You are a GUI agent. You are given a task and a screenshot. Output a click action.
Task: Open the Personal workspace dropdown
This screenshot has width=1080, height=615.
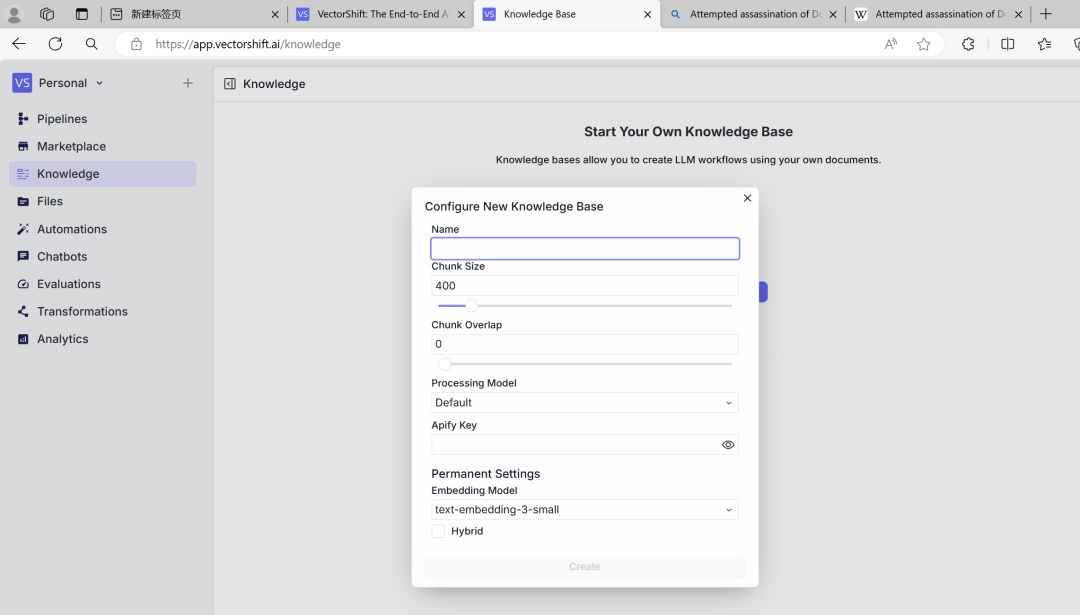click(62, 83)
